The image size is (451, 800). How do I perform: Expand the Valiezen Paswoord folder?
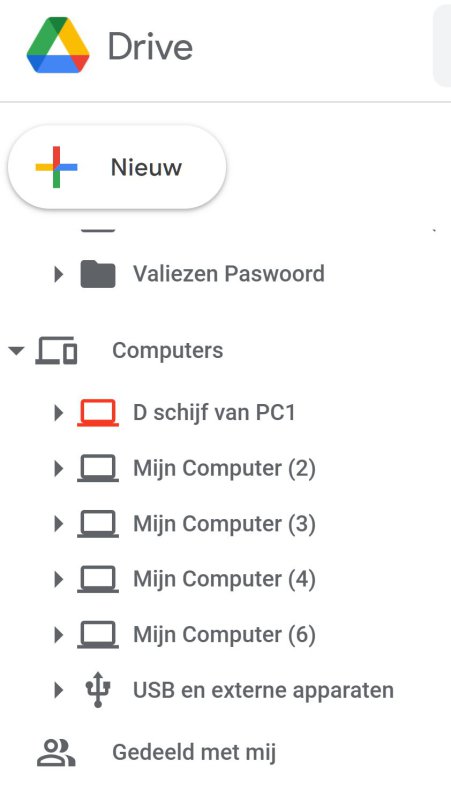pyautogui.click(x=59, y=274)
